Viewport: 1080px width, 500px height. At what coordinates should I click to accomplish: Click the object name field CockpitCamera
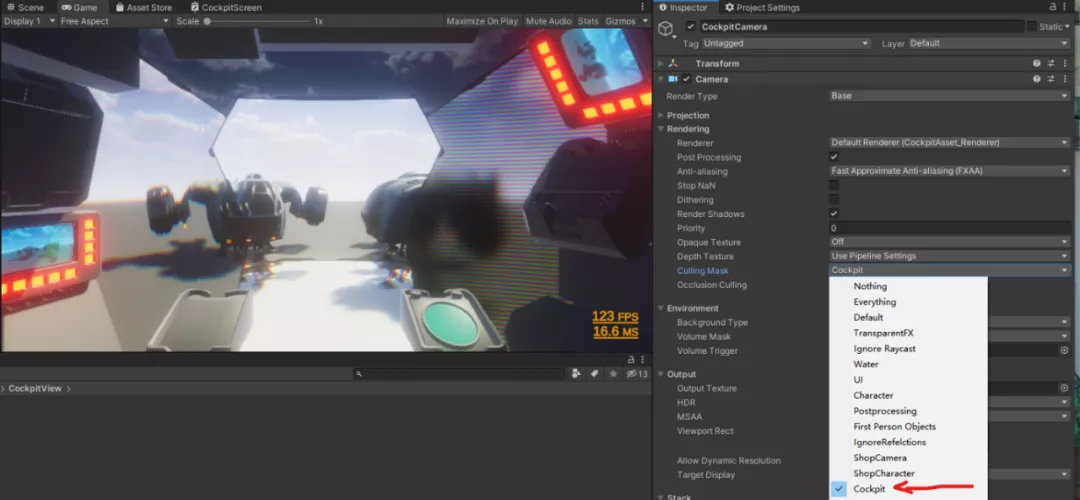[x=861, y=27]
